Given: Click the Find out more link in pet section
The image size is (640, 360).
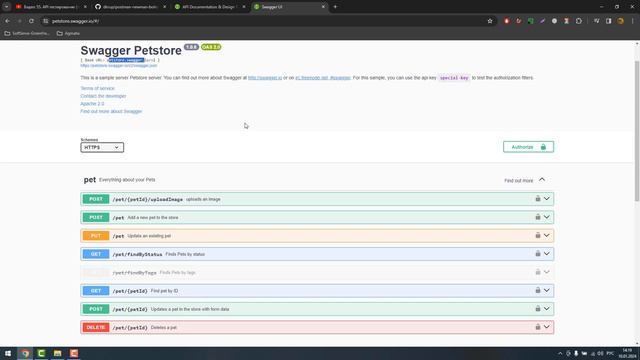Looking at the screenshot, I should [518, 180].
